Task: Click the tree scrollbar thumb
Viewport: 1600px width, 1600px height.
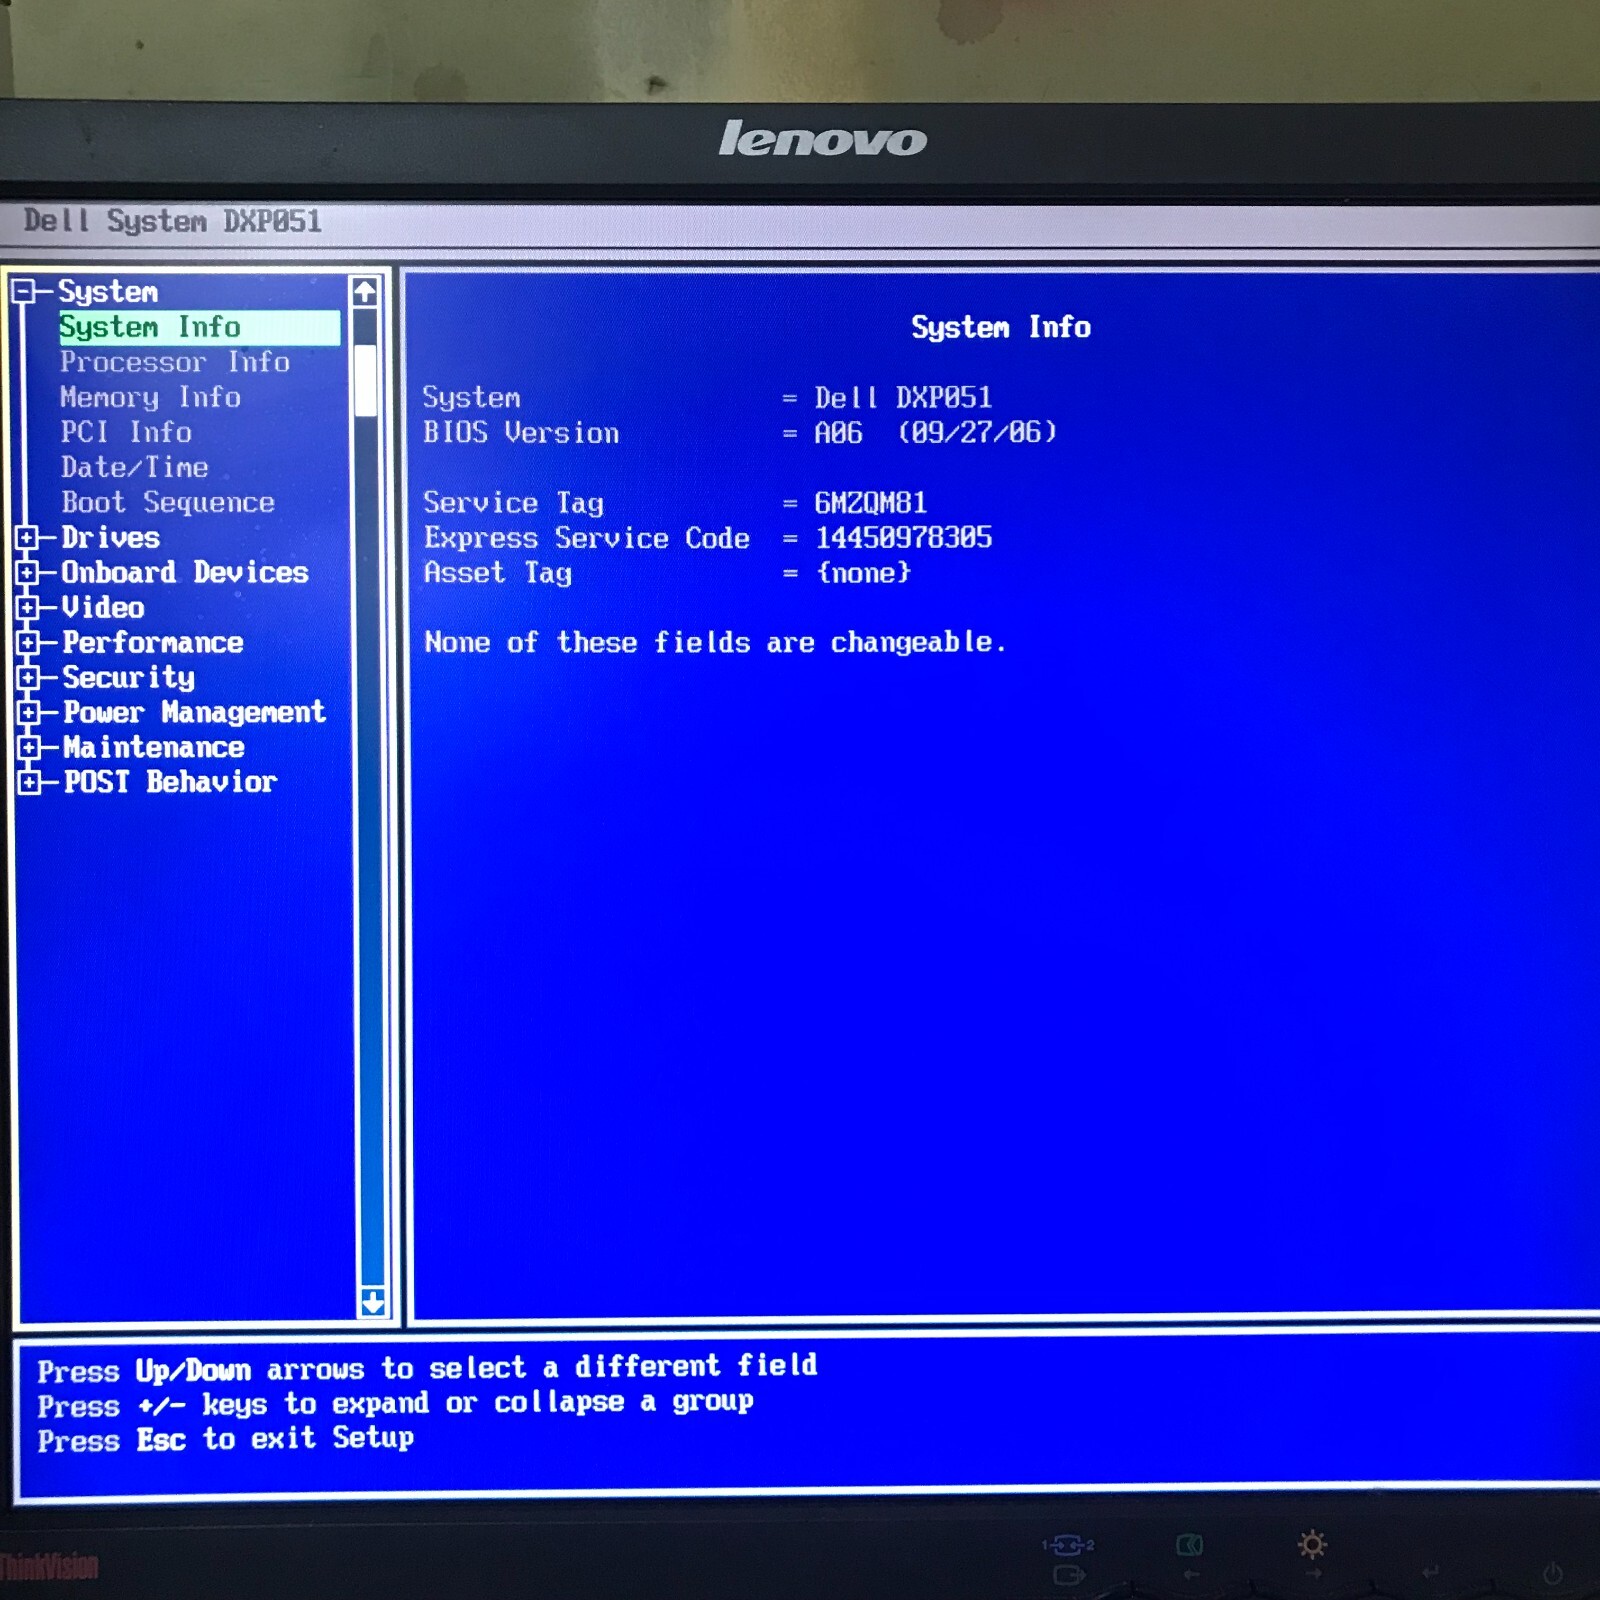Action: [366, 380]
